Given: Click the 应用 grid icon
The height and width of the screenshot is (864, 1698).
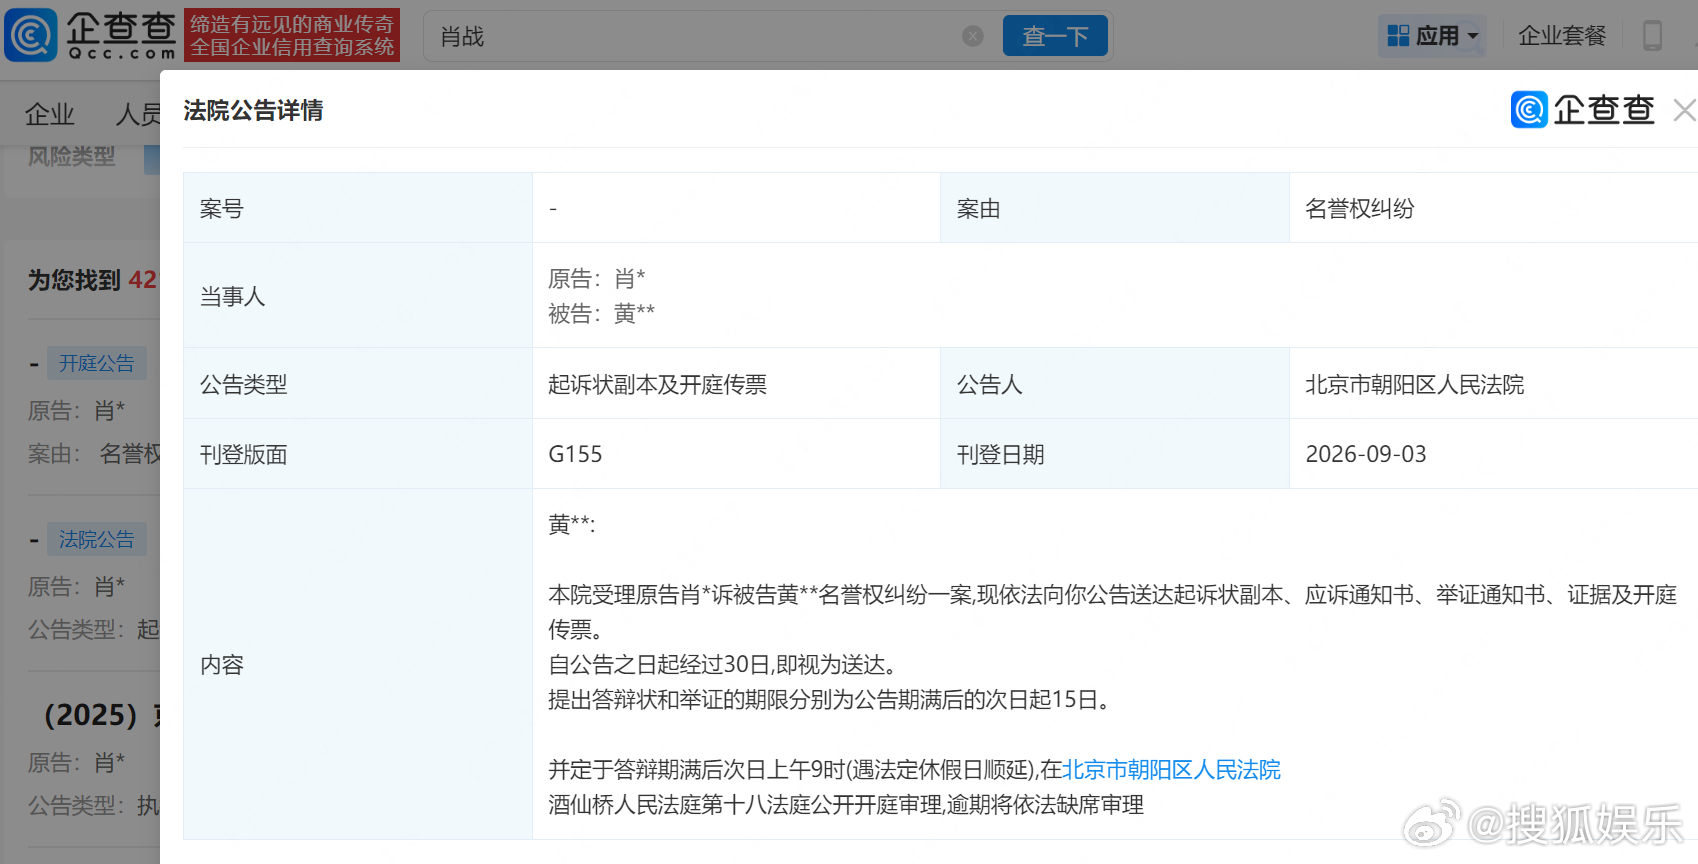Looking at the screenshot, I should point(1398,36).
